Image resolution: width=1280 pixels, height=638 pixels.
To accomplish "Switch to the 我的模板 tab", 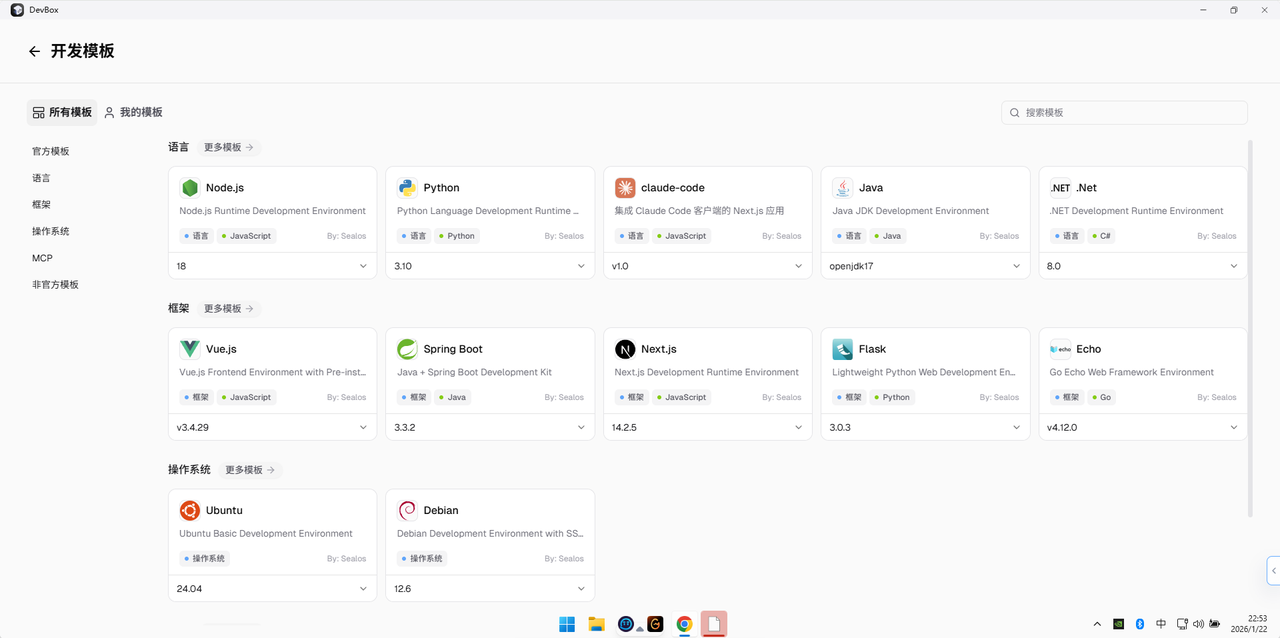I will [x=133, y=112].
